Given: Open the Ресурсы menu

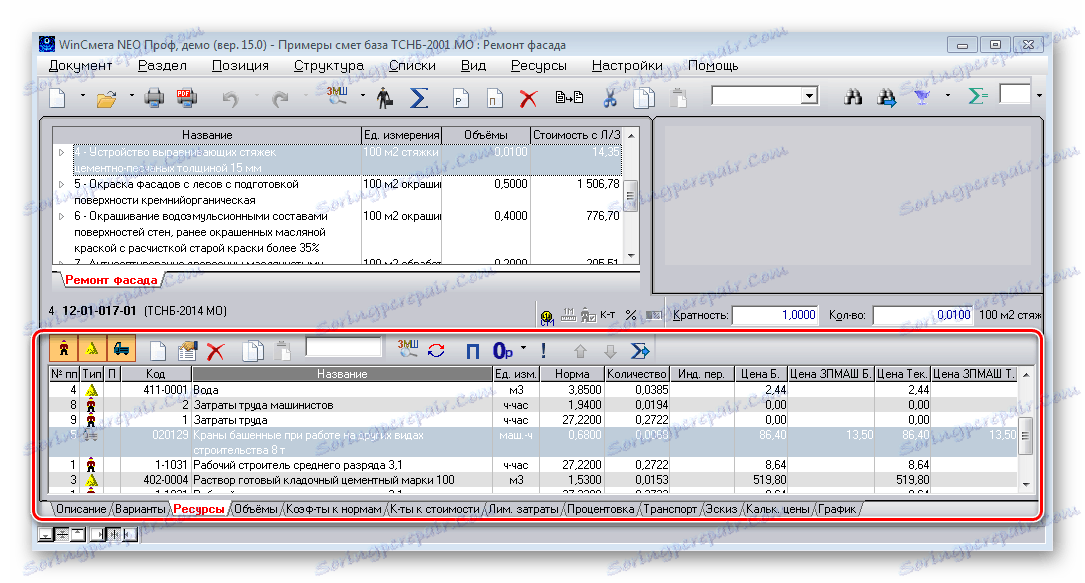Looking at the screenshot, I should 538,66.
